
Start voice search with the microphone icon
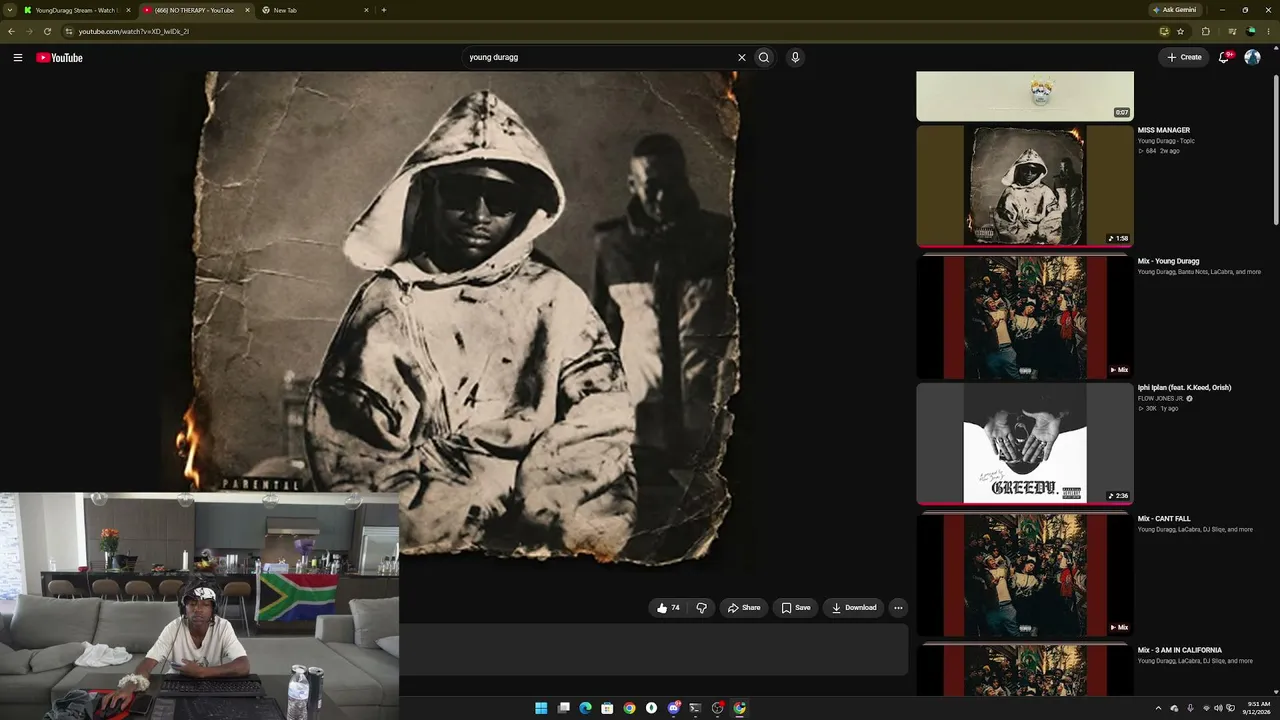click(795, 57)
